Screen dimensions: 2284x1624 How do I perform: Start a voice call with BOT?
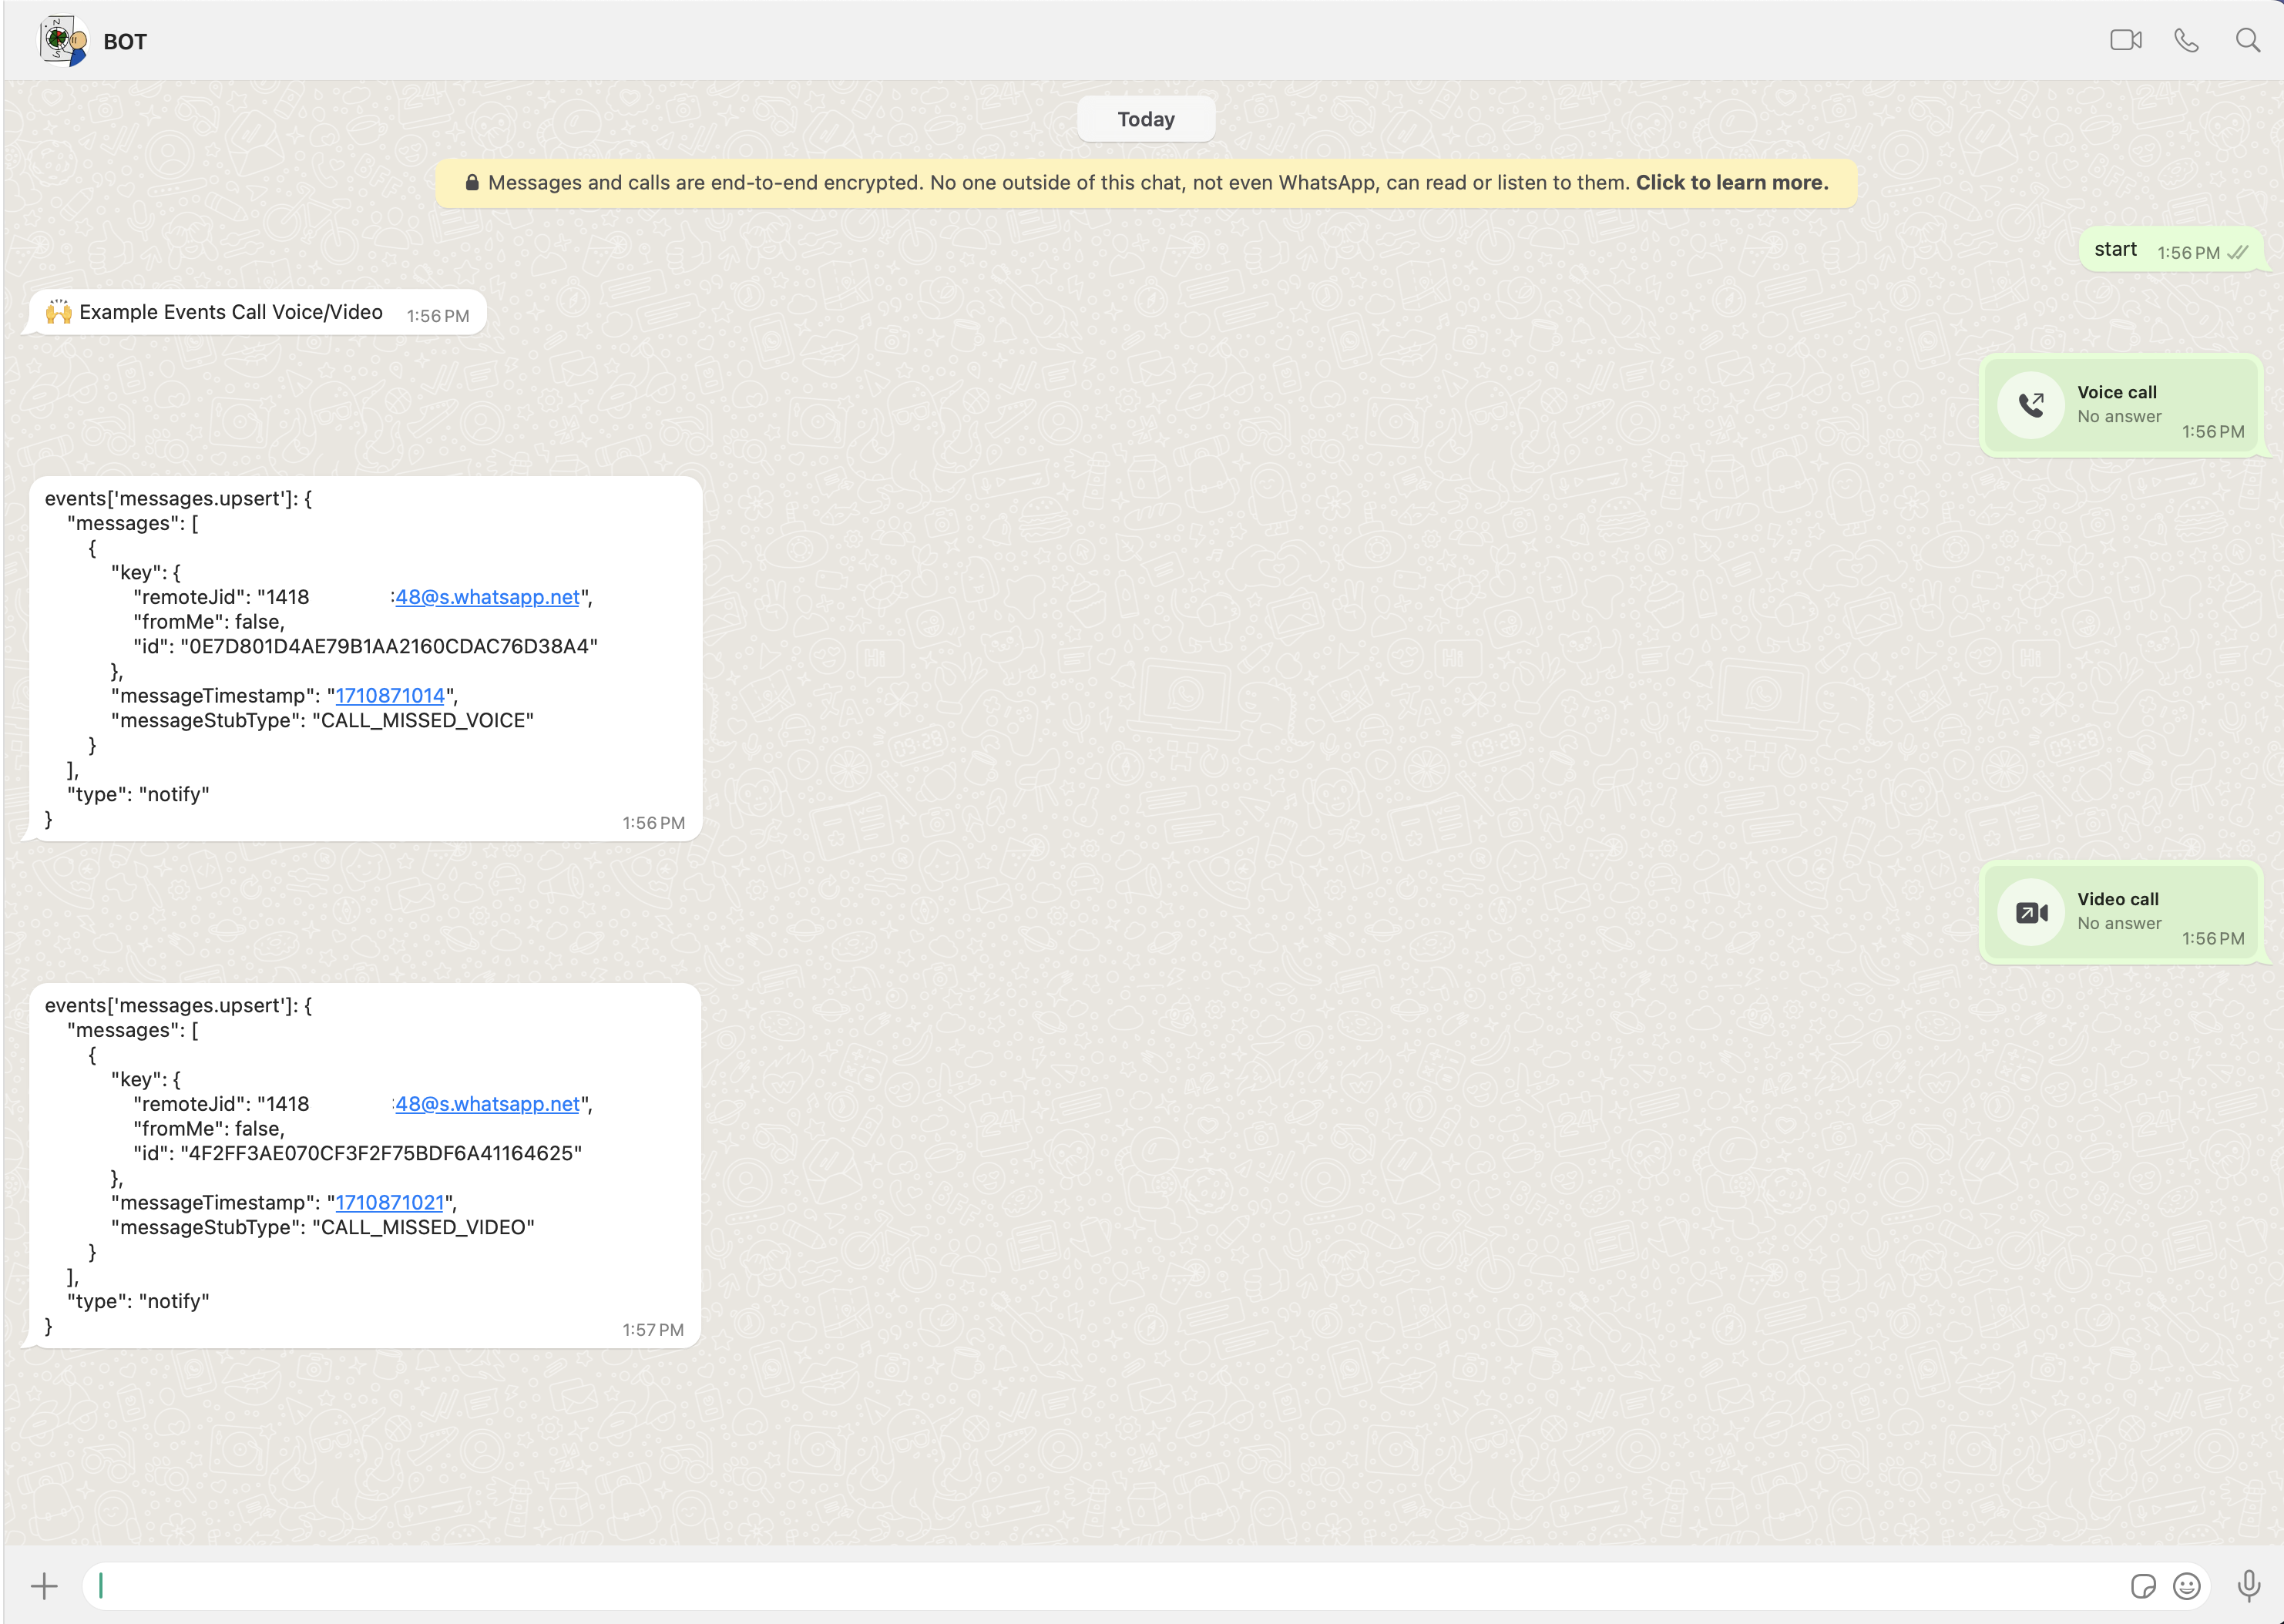pos(2186,40)
